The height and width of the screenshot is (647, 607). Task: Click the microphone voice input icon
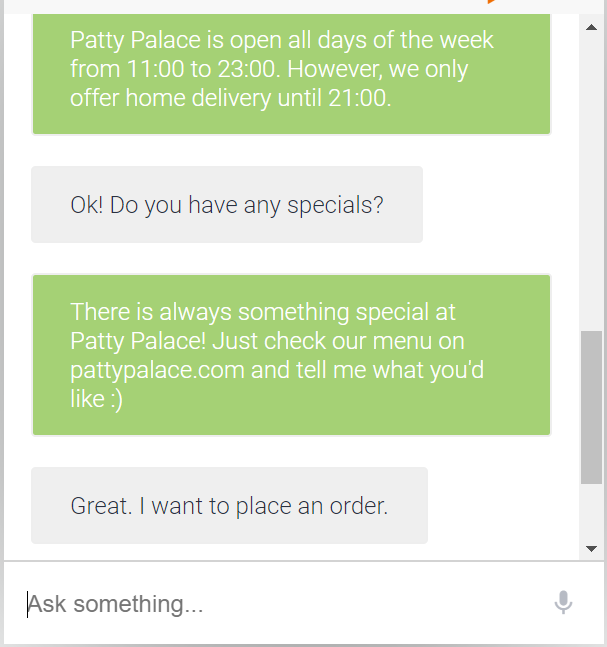pos(563,602)
